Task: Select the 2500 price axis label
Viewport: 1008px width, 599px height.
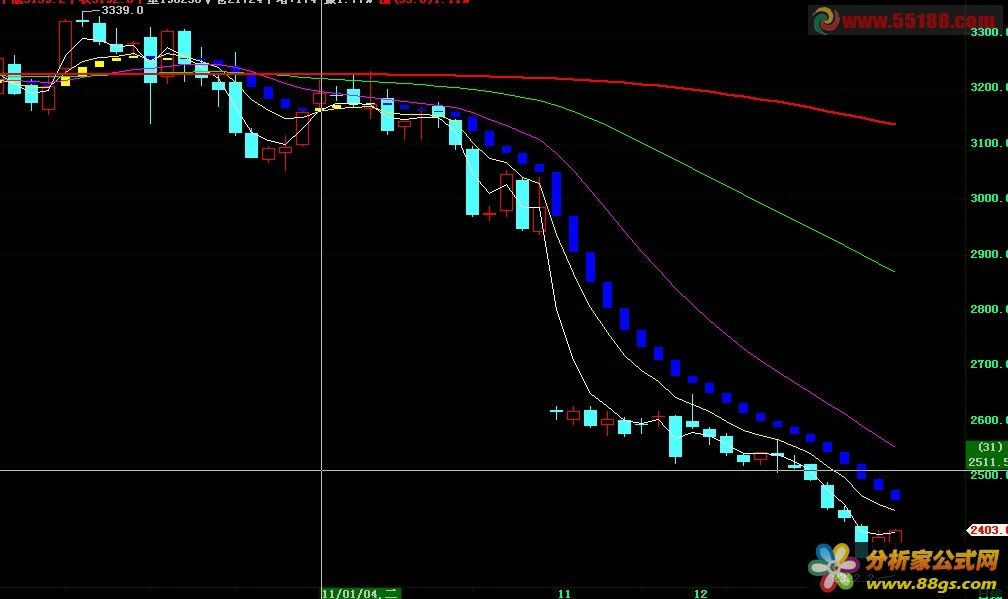Action: pos(989,476)
